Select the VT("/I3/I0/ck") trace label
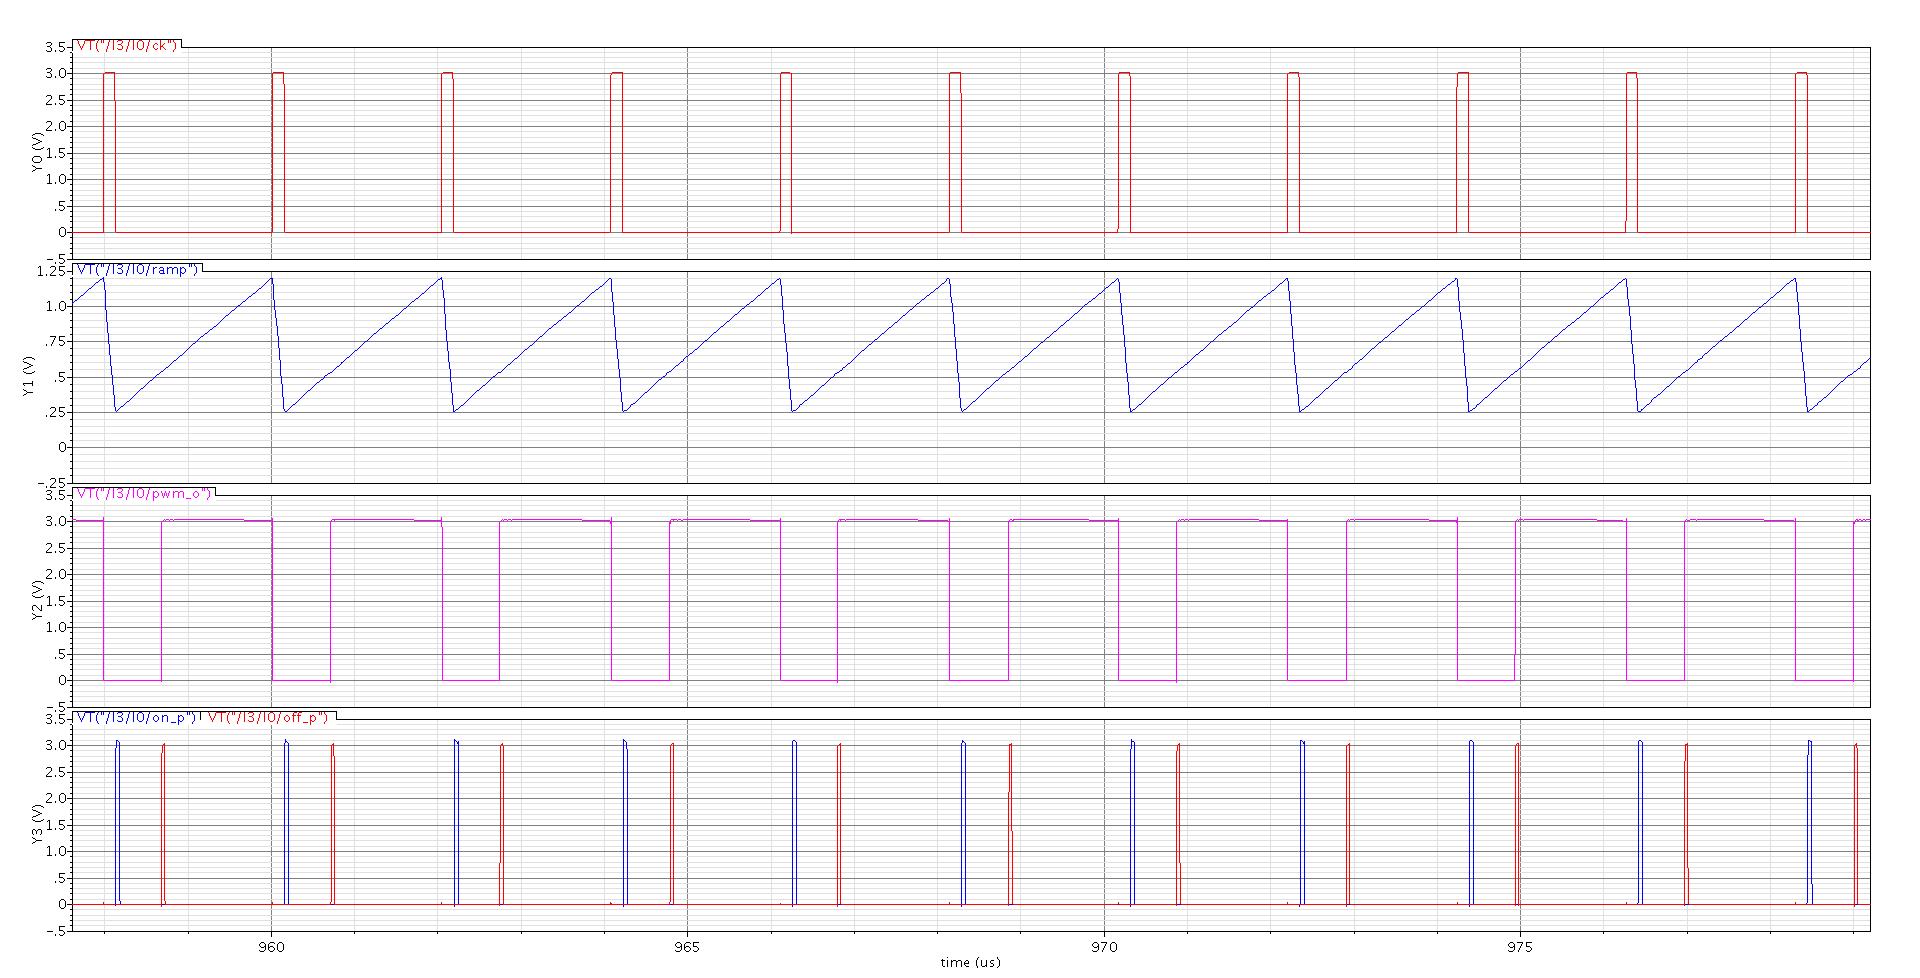 (127, 45)
